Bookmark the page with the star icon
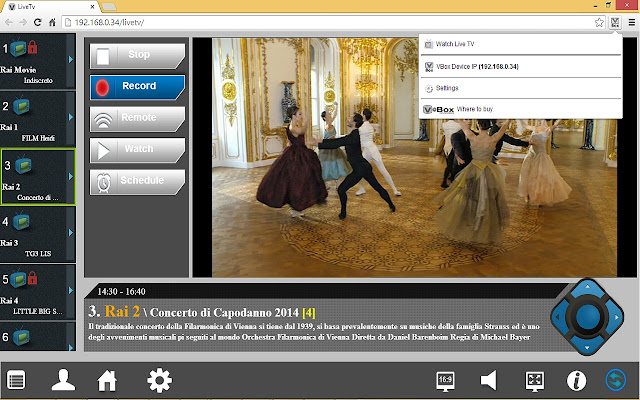This screenshot has height=400, width=640. coord(599,22)
